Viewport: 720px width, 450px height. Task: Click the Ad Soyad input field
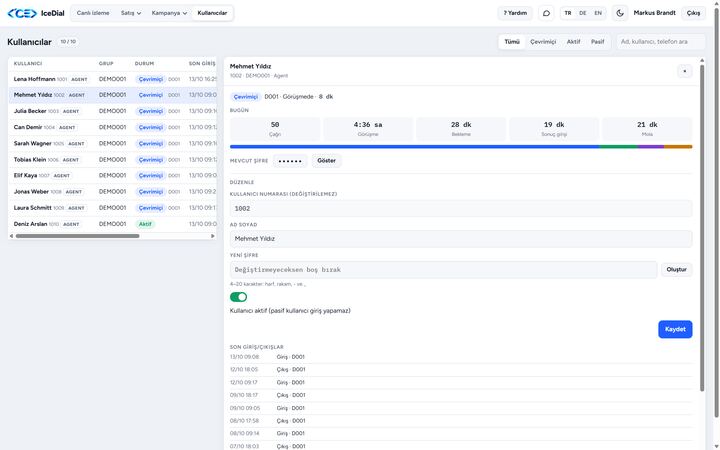click(x=461, y=239)
